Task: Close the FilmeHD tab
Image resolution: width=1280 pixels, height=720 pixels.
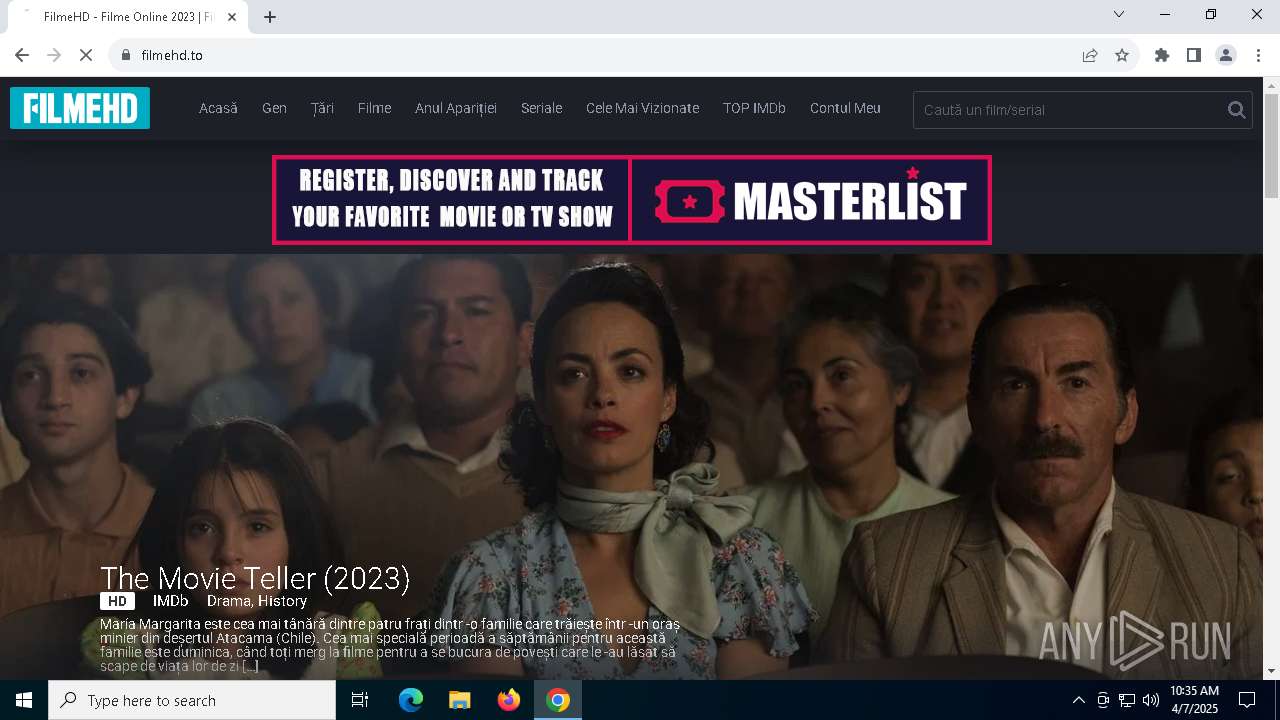Action: coord(232,17)
